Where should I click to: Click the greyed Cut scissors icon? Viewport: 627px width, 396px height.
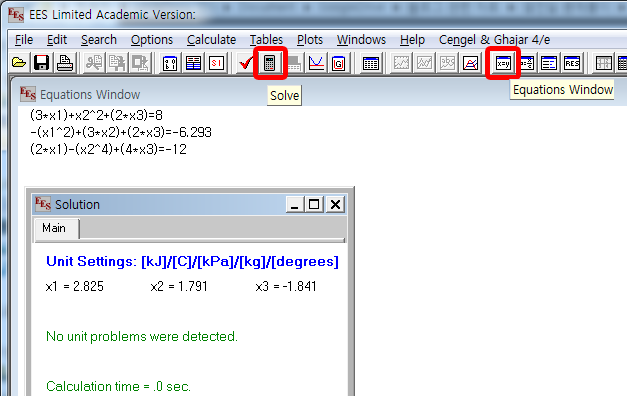click(94, 63)
